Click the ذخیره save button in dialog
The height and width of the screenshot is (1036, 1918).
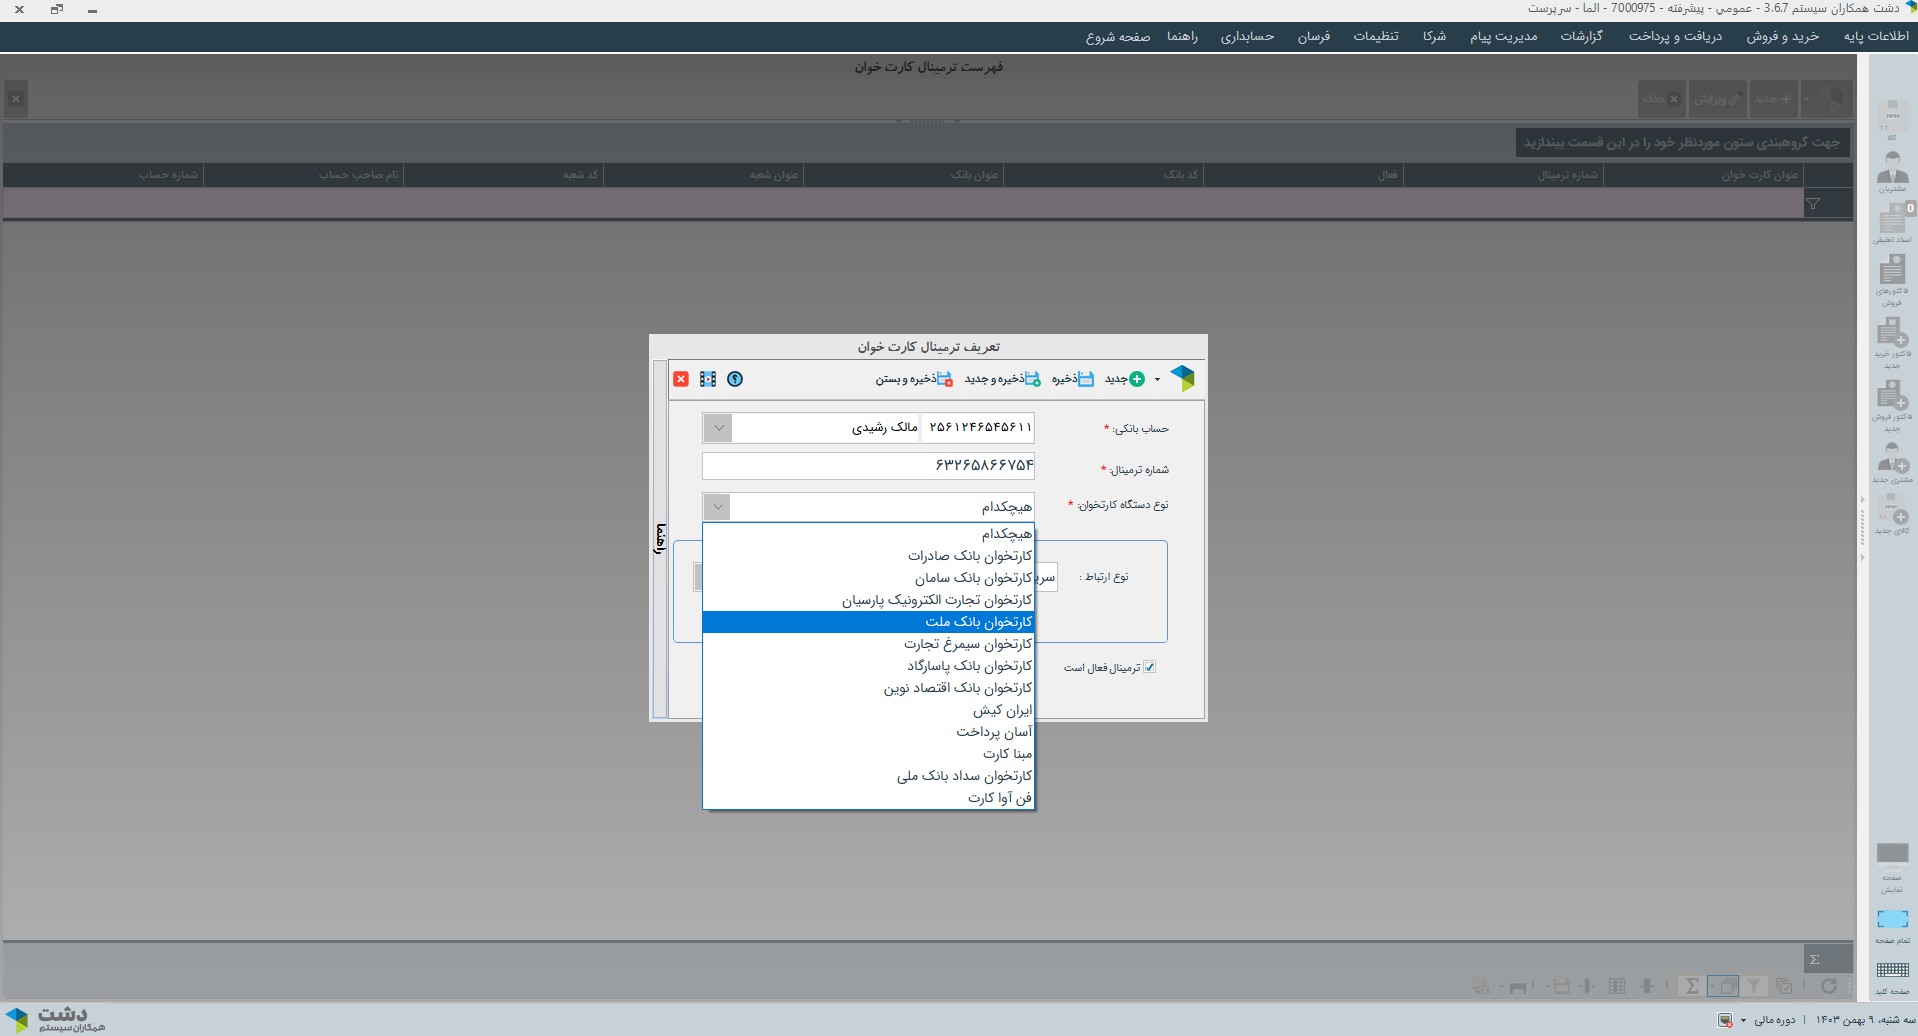coord(1073,379)
